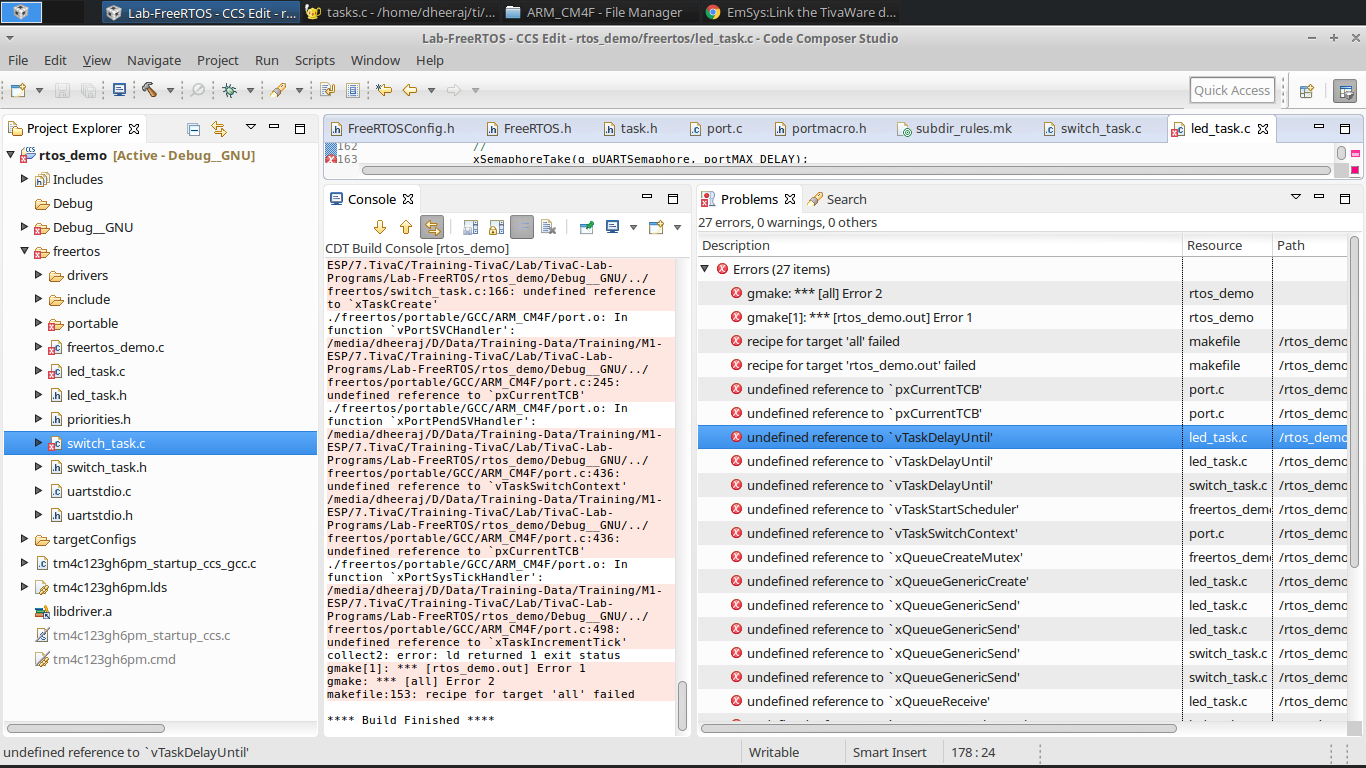Viewport: 1366px width, 768px height.
Task: Click the Back navigation arrow icon
Action: click(x=409, y=90)
